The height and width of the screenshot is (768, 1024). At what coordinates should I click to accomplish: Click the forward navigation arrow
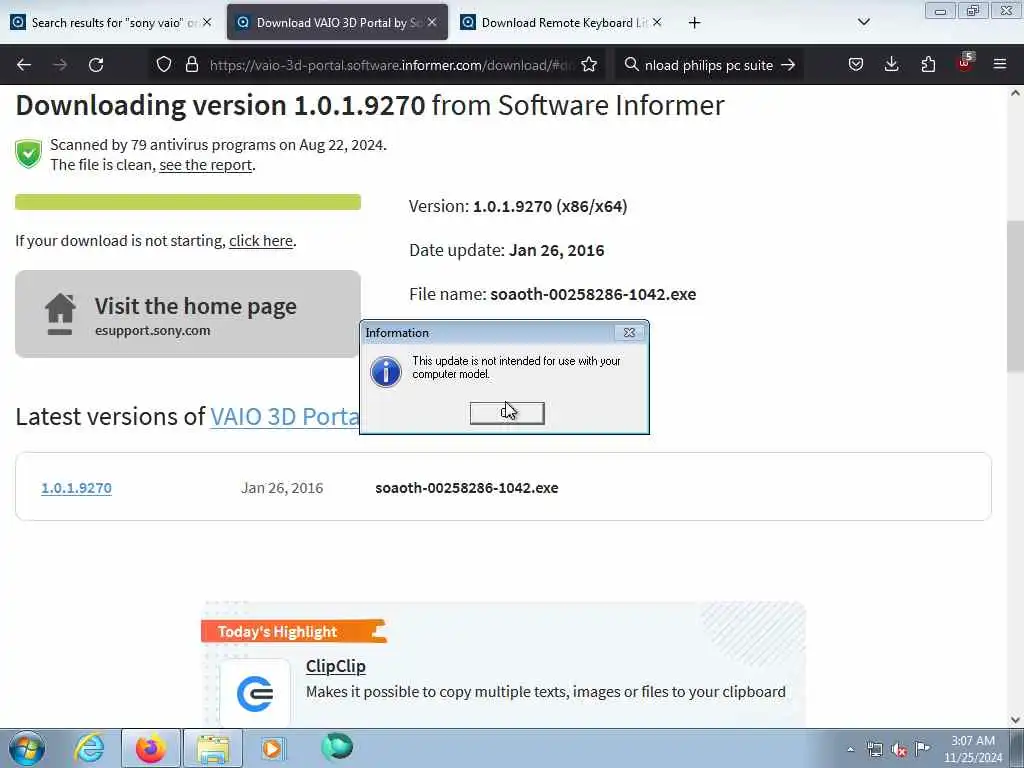pos(60,65)
